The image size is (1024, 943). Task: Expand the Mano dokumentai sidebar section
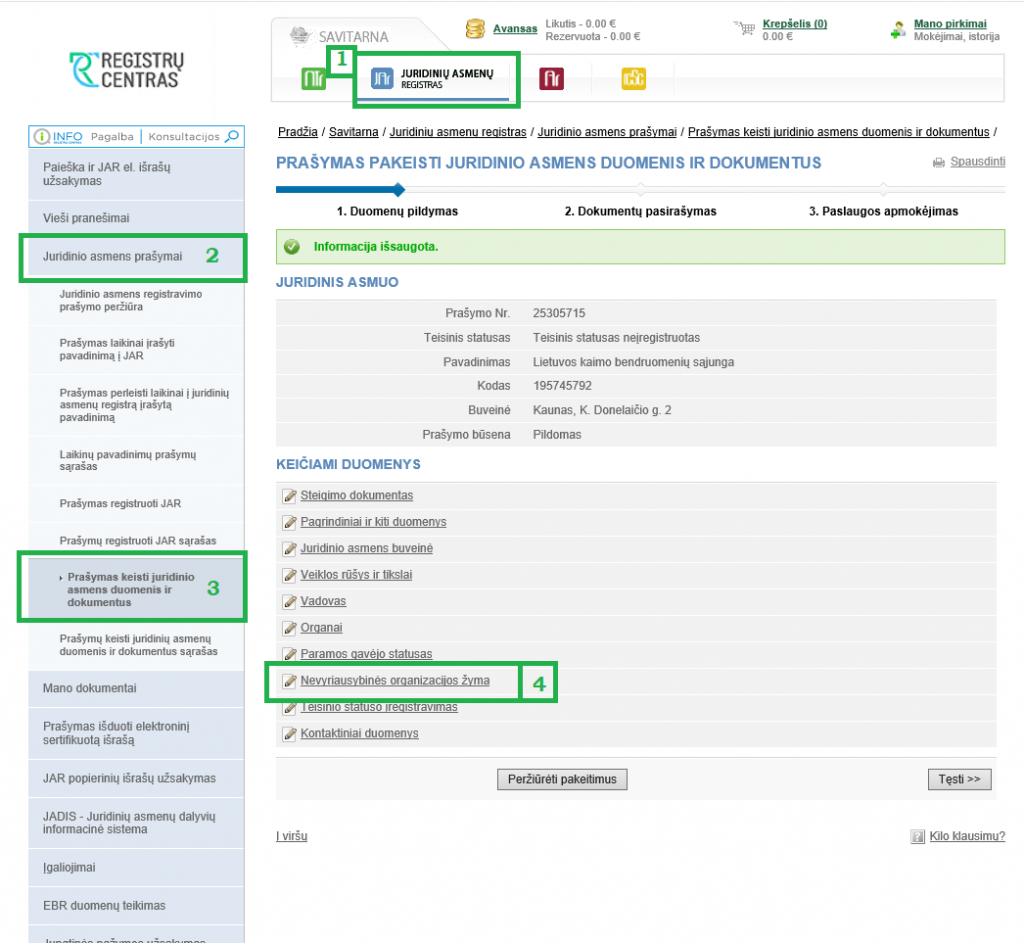click(x=90, y=688)
